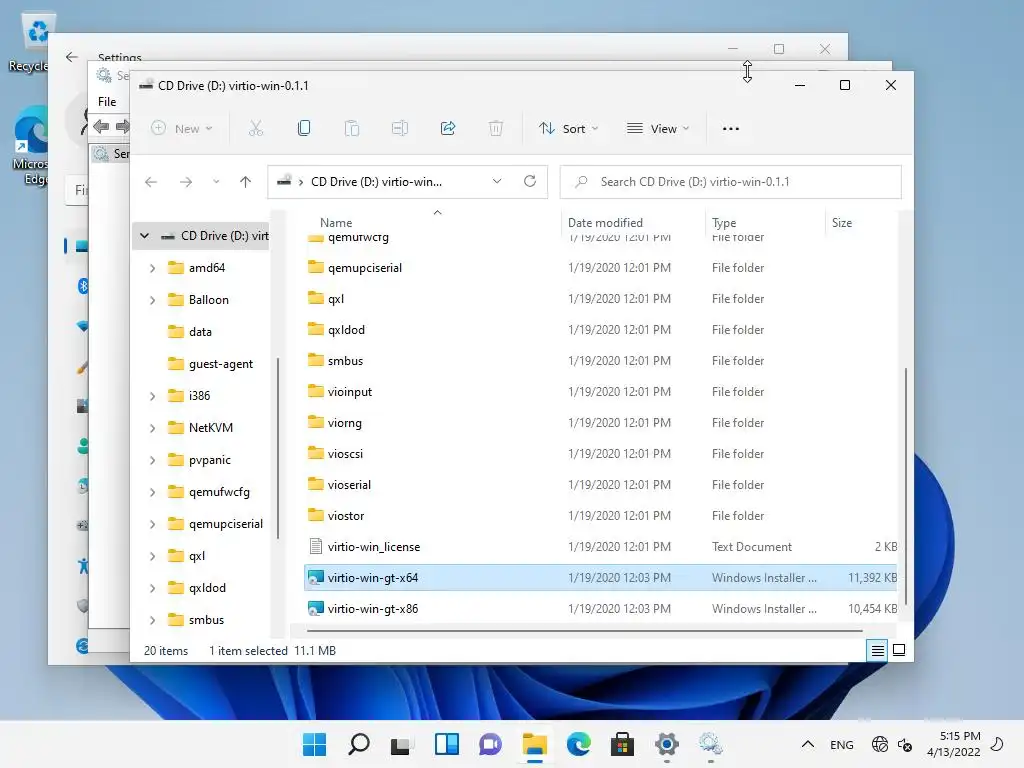Click the ENG language indicator
Viewport: 1024px width, 768px height.
pos(842,744)
